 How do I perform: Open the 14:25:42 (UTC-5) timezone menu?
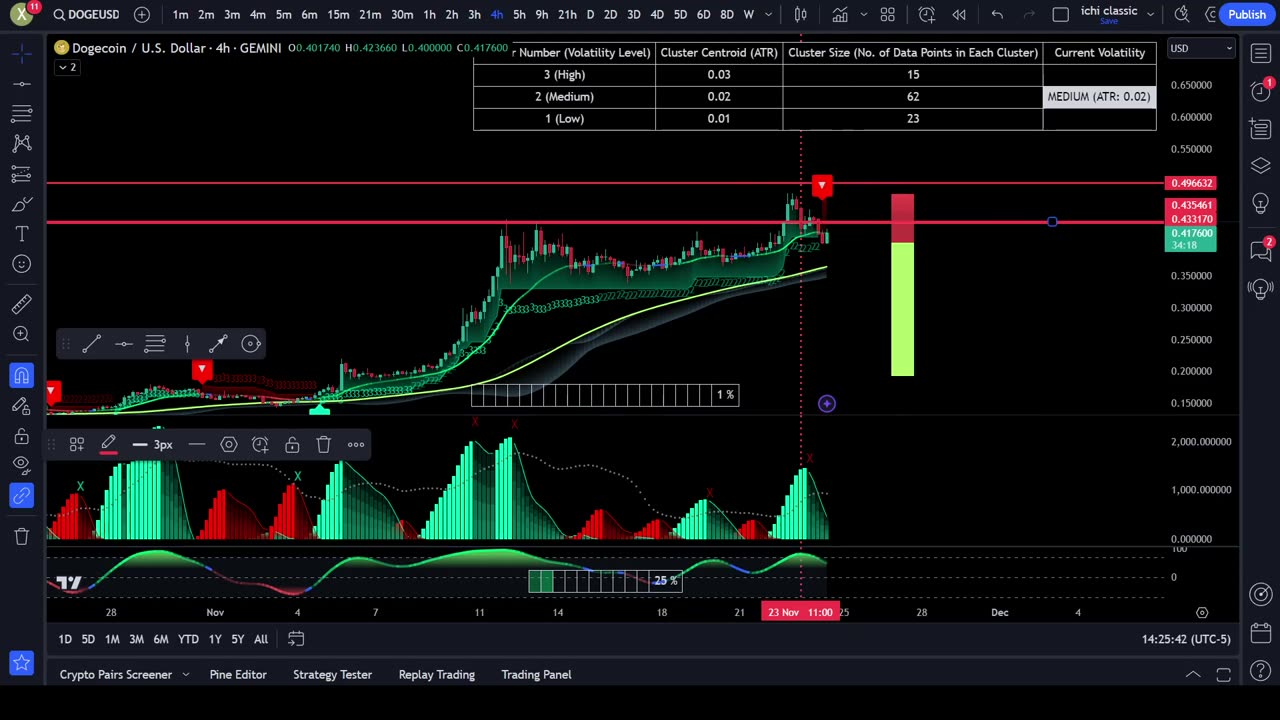click(1186, 639)
